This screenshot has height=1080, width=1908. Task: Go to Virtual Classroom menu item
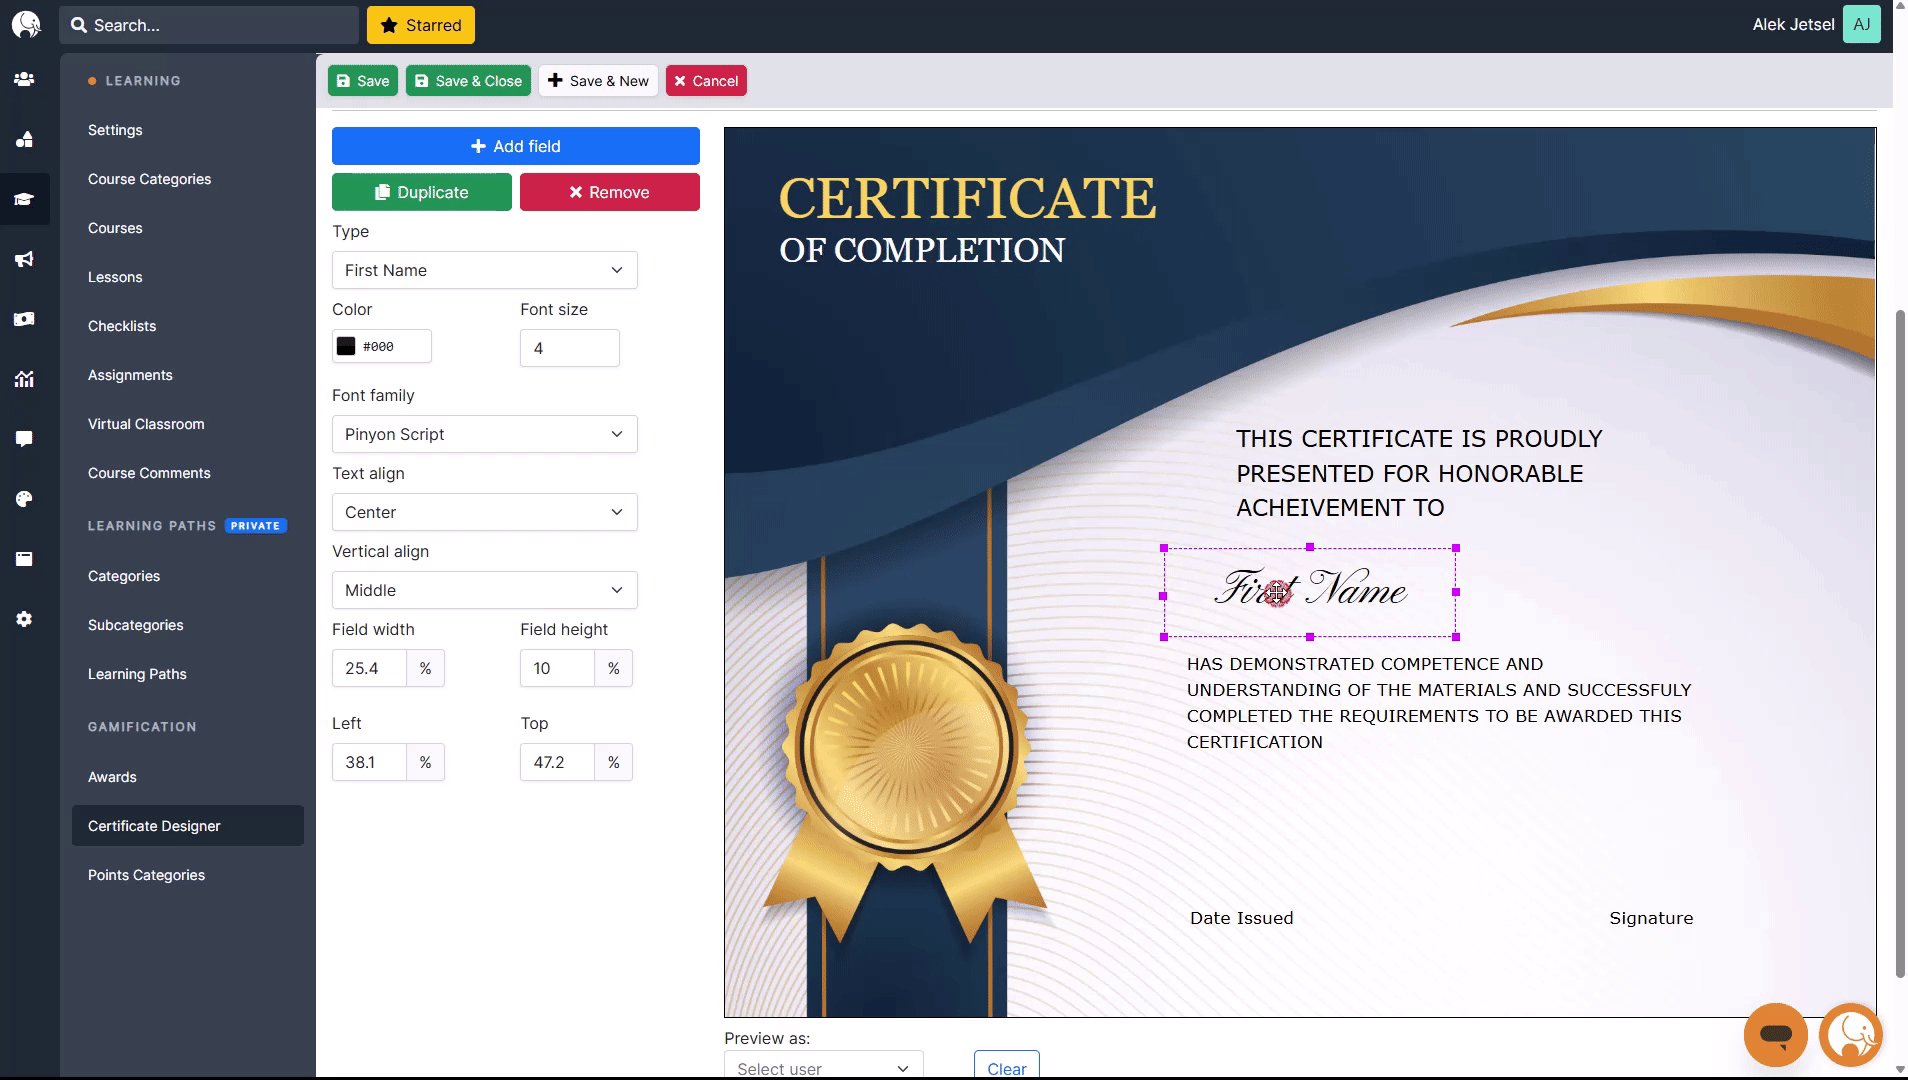(146, 424)
